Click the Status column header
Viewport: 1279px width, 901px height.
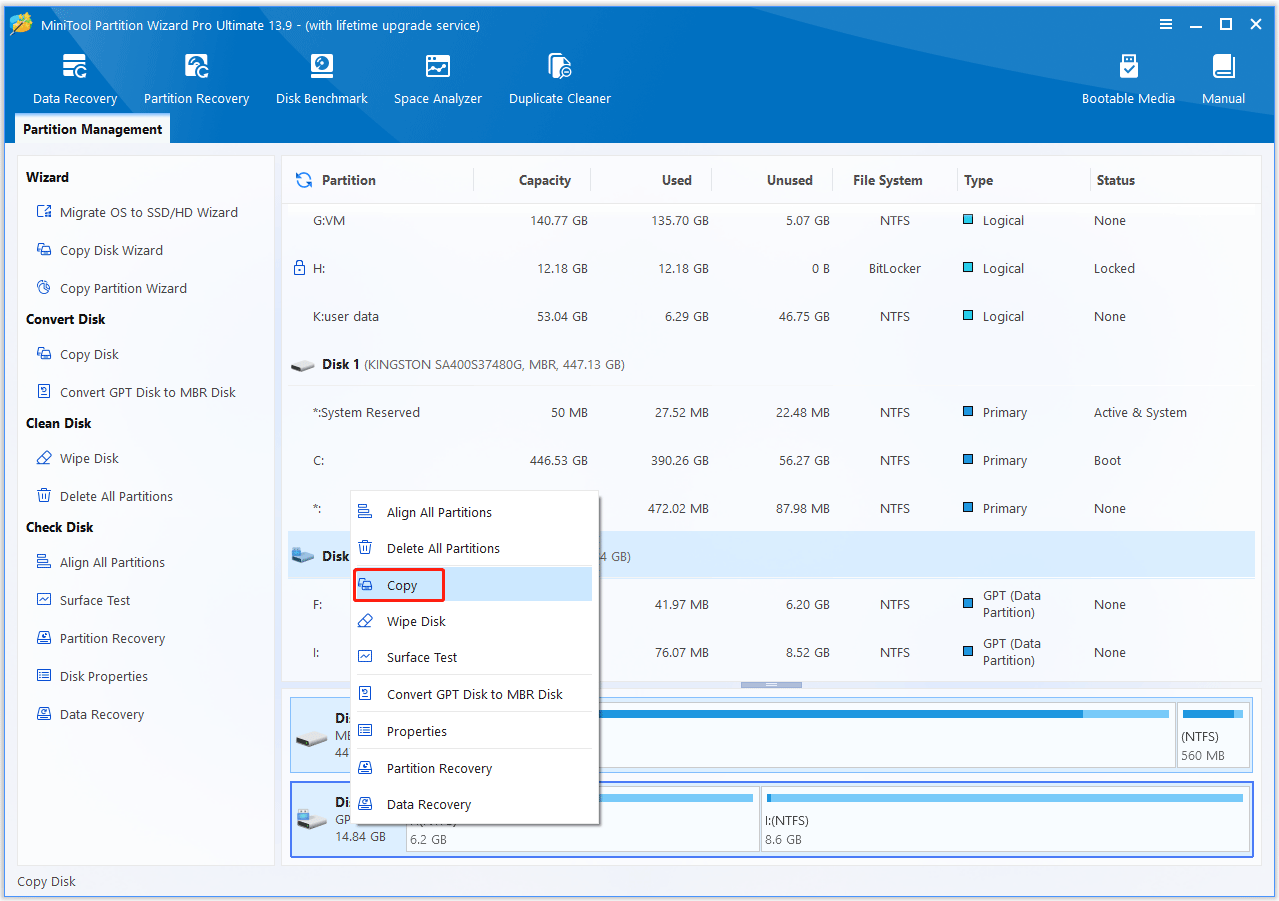[1115, 180]
